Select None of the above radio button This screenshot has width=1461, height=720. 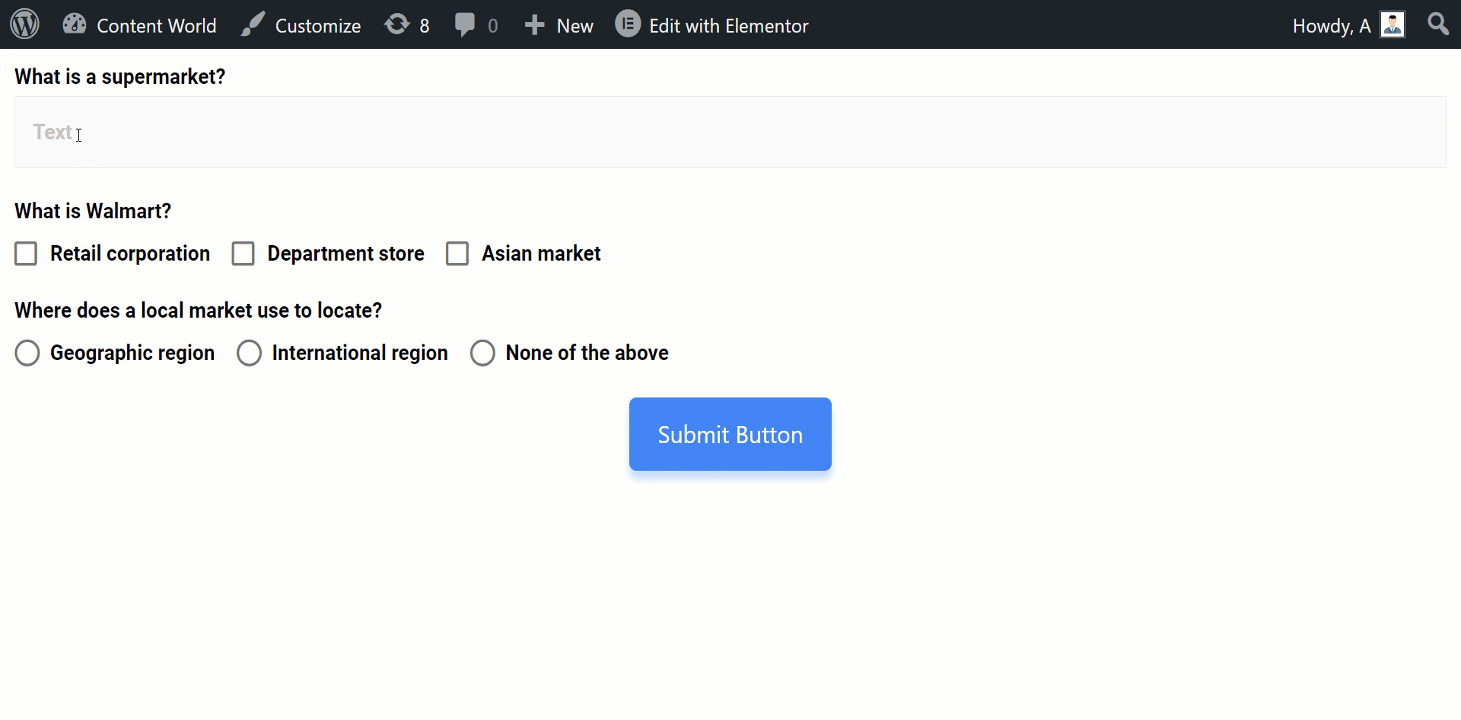[x=483, y=353]
